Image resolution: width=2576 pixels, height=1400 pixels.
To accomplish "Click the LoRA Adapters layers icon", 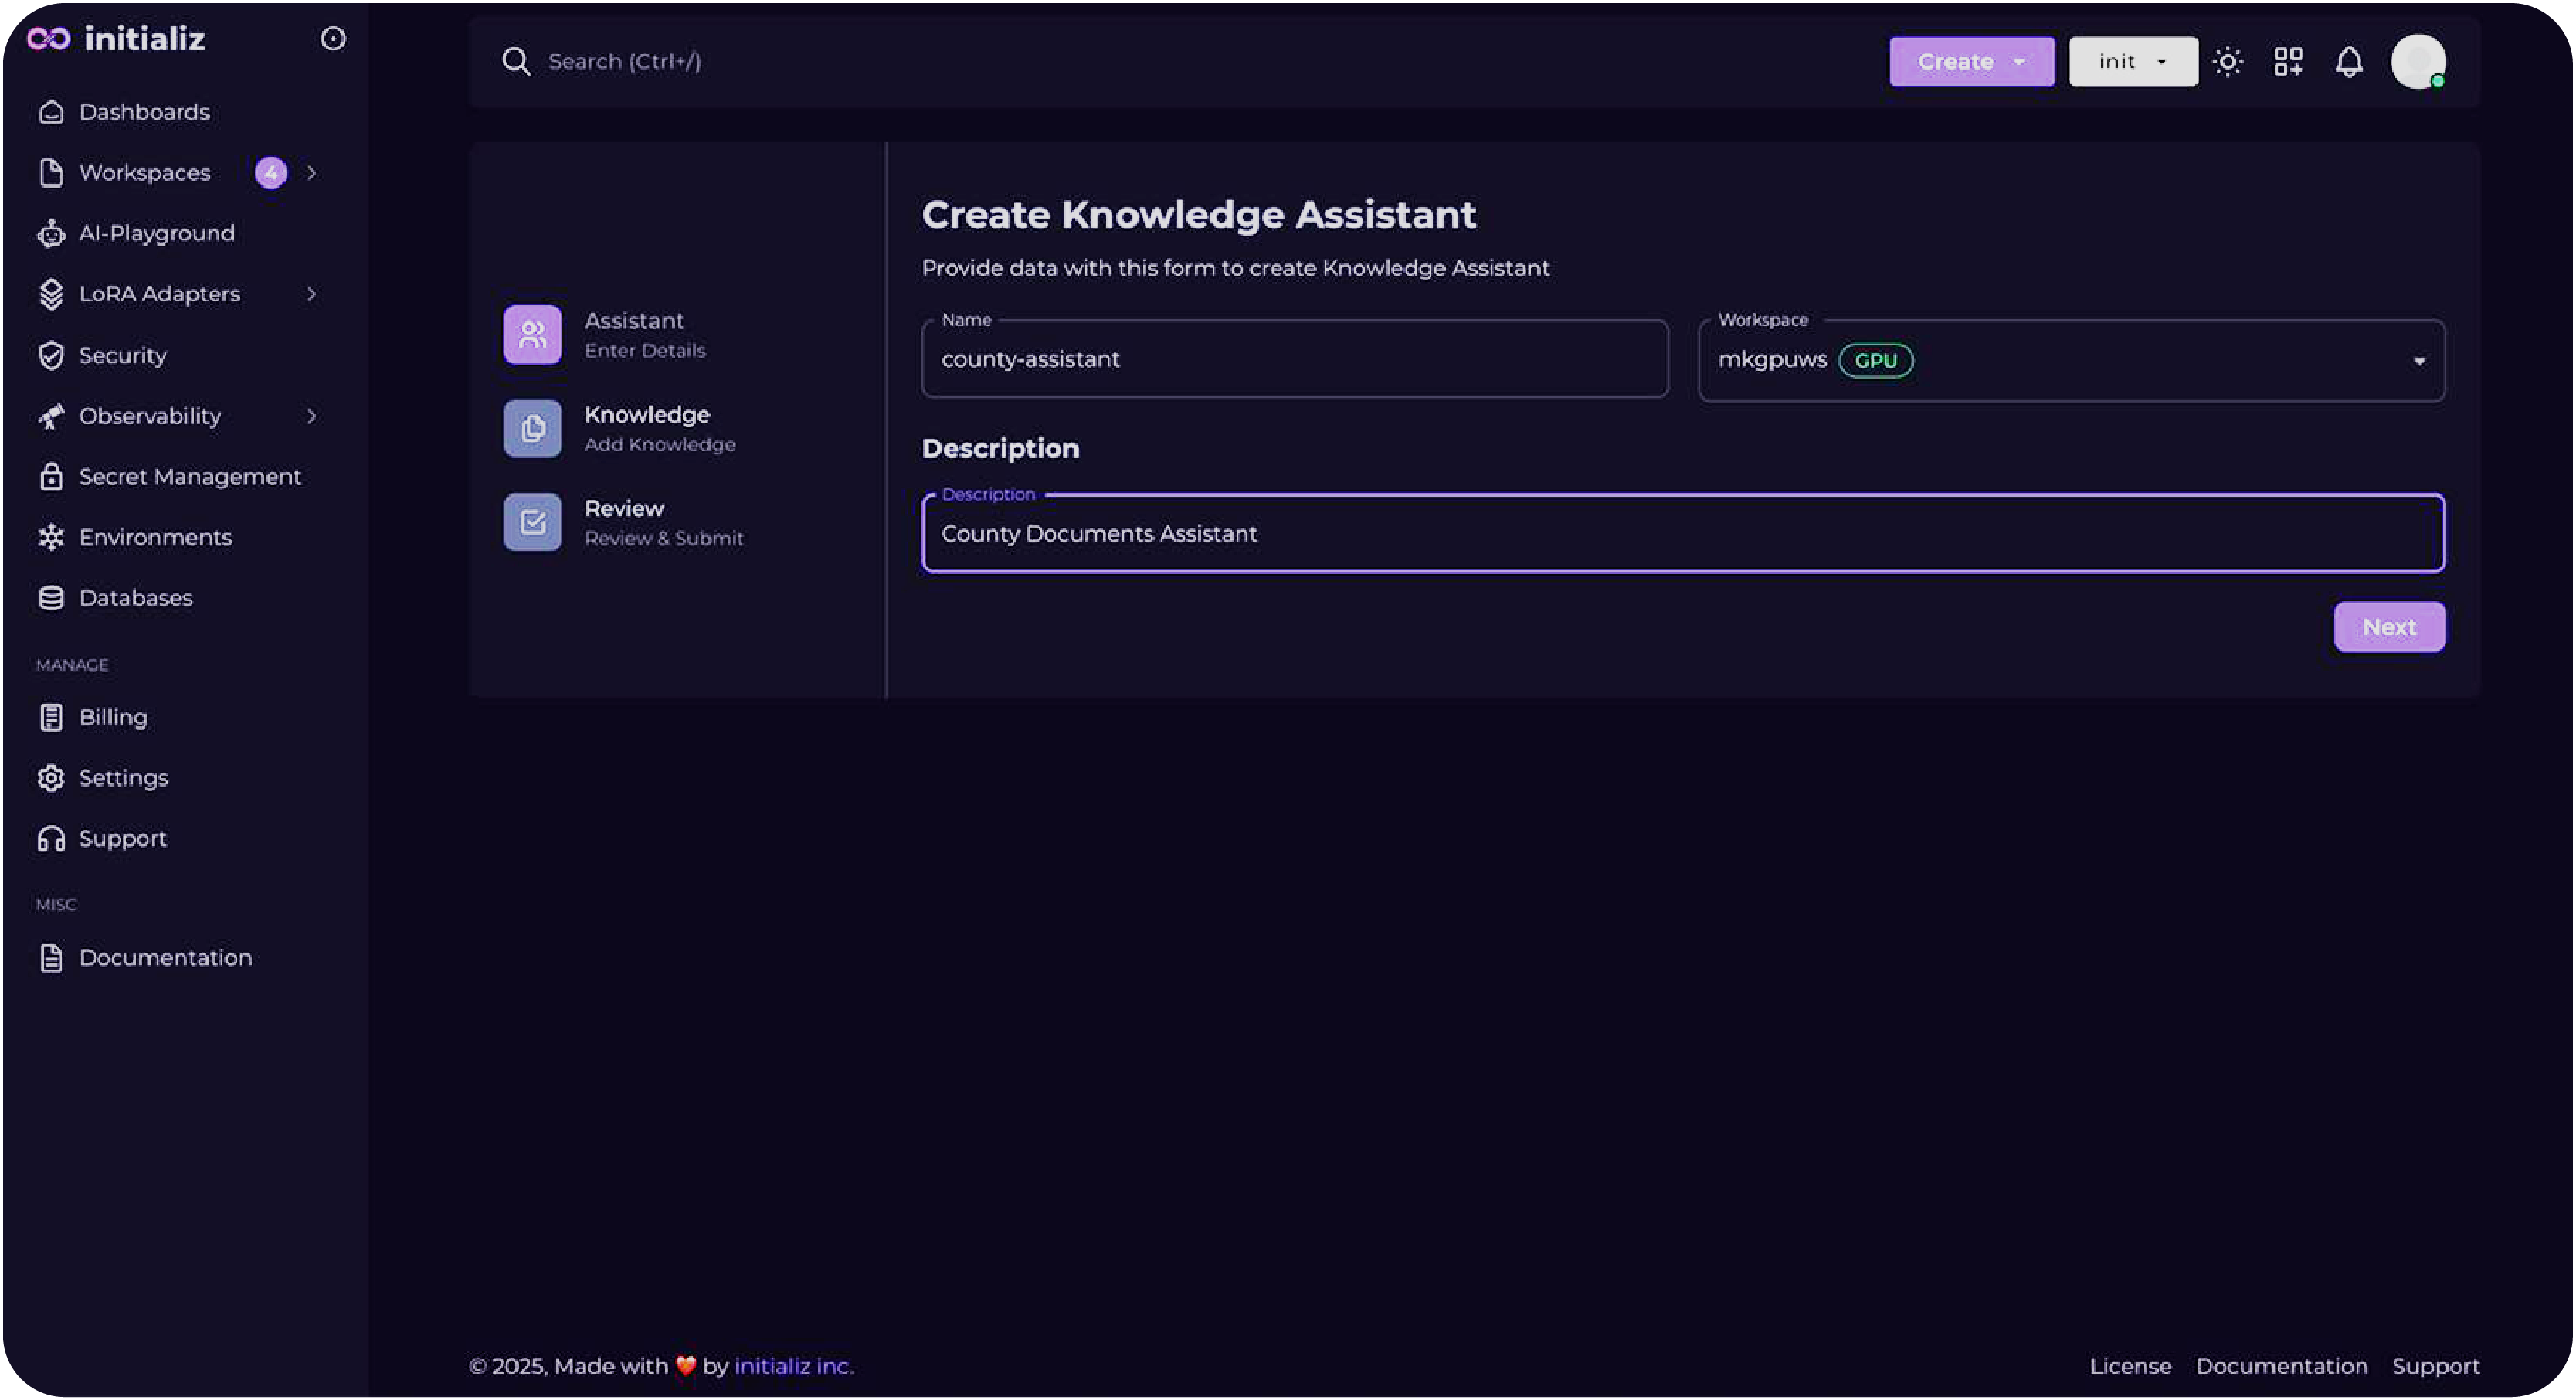I will pyautogui.click(x=51, y=294).
